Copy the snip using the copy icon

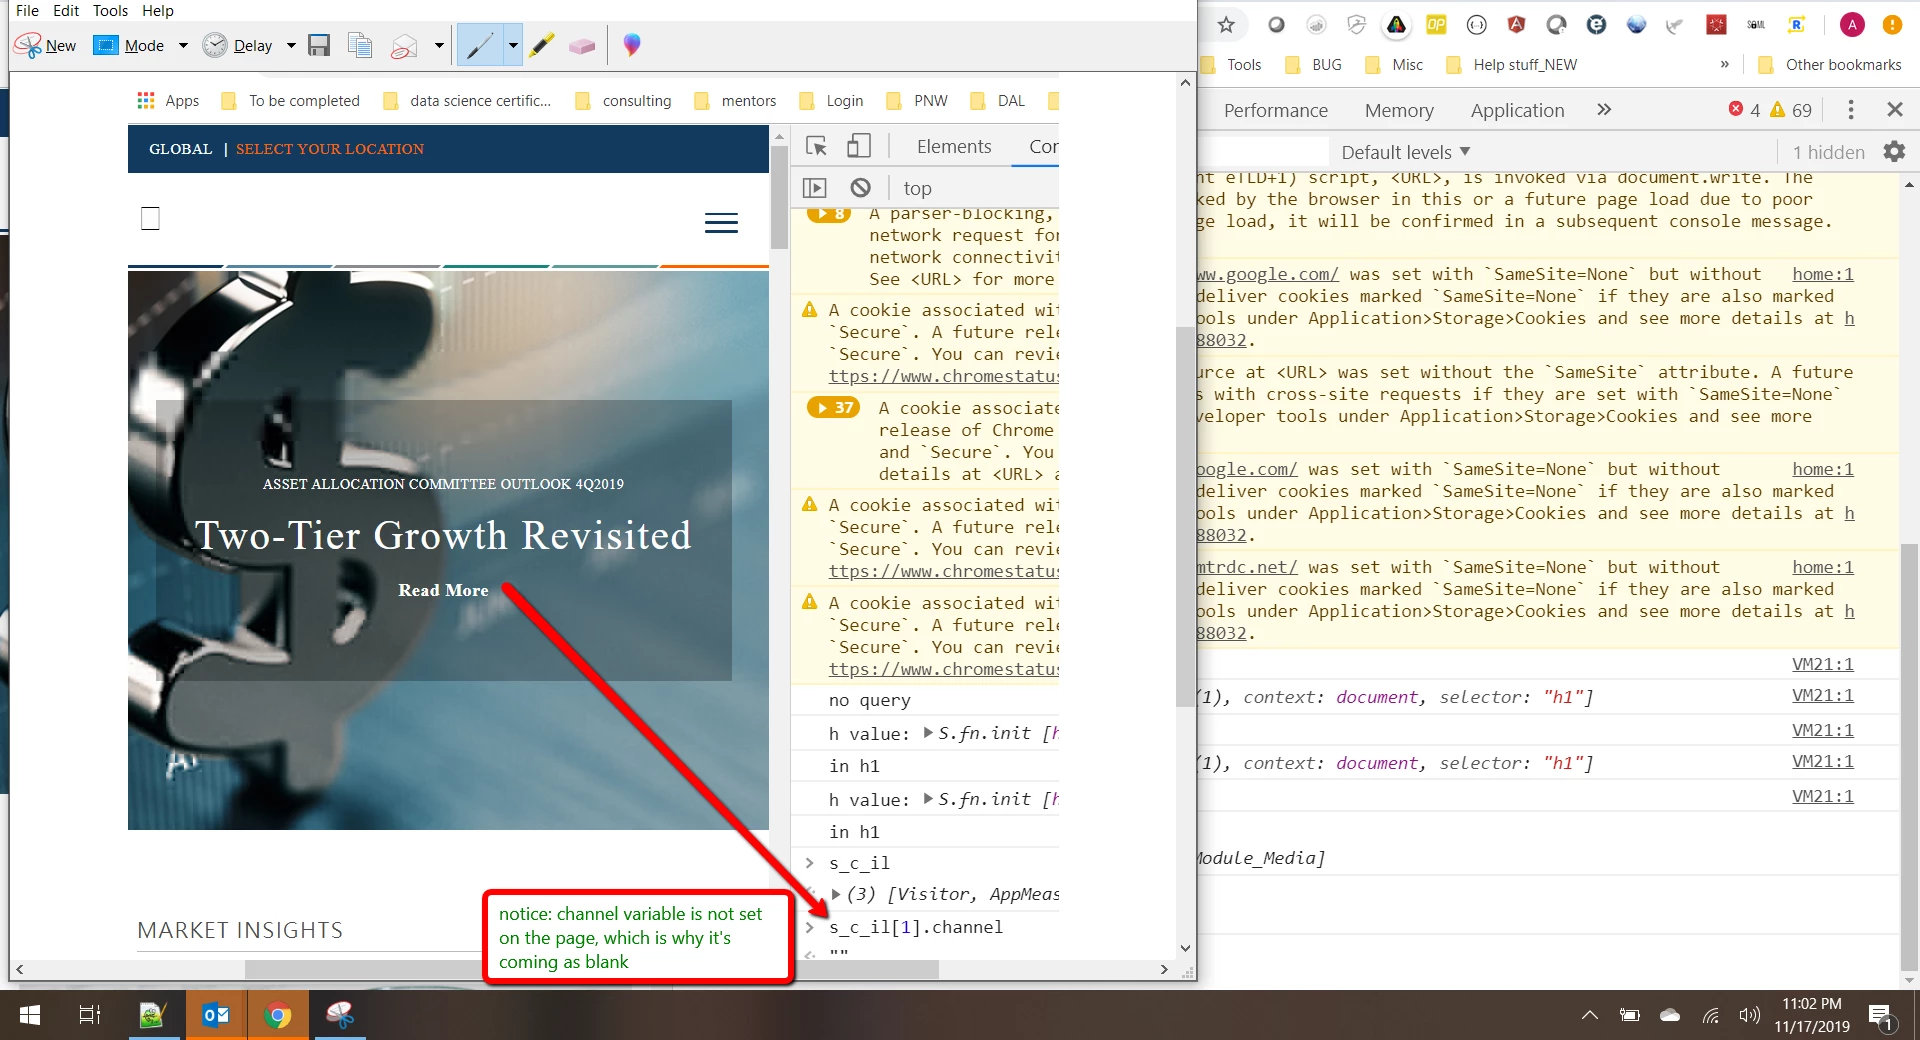click(360, 46)
